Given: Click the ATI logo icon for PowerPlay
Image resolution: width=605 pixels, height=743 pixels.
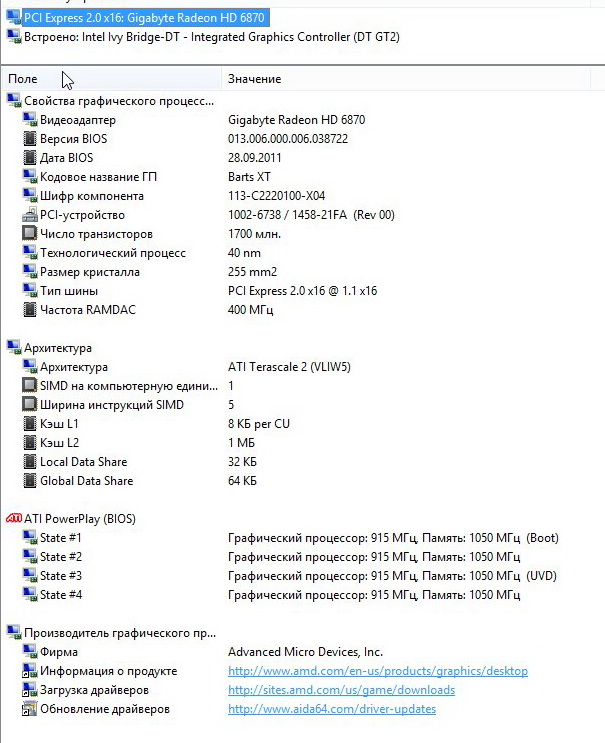Looking at the screenshot, I should [14, 518].
